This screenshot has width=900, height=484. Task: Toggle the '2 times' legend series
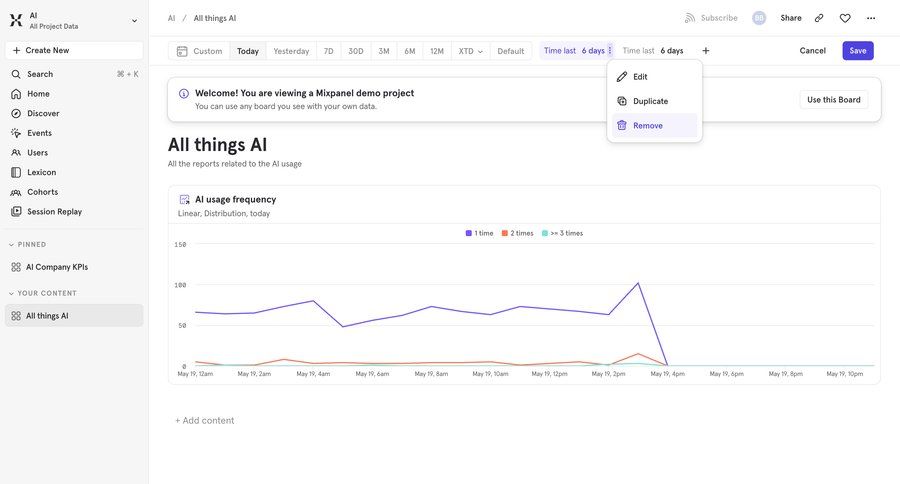[517, 233]
